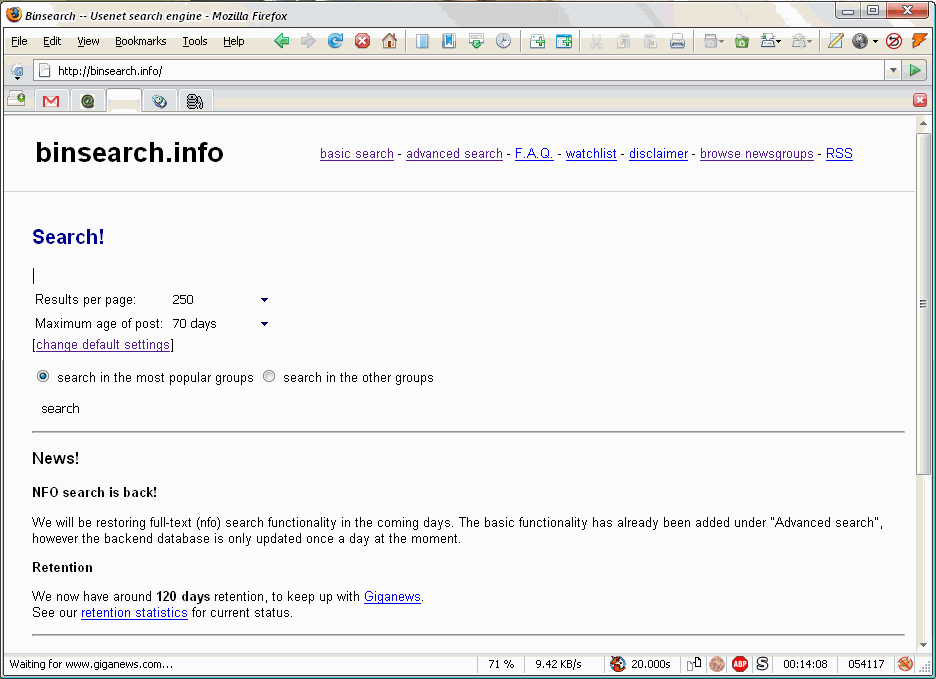Open the address bar URL history dropdown

893,70
